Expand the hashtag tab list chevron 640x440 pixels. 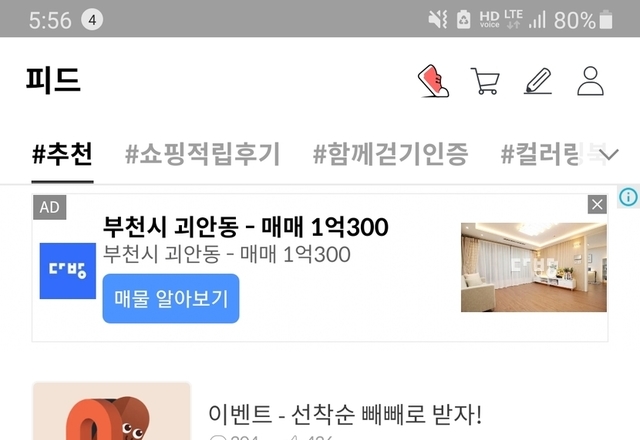pyautogui.click(x=609, y=154)
